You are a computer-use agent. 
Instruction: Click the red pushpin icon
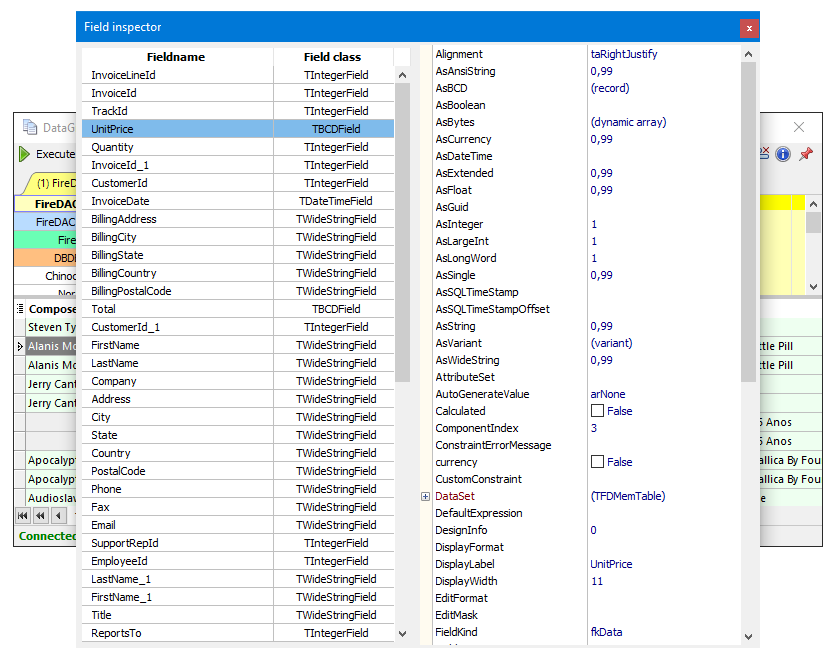(805, 154)
